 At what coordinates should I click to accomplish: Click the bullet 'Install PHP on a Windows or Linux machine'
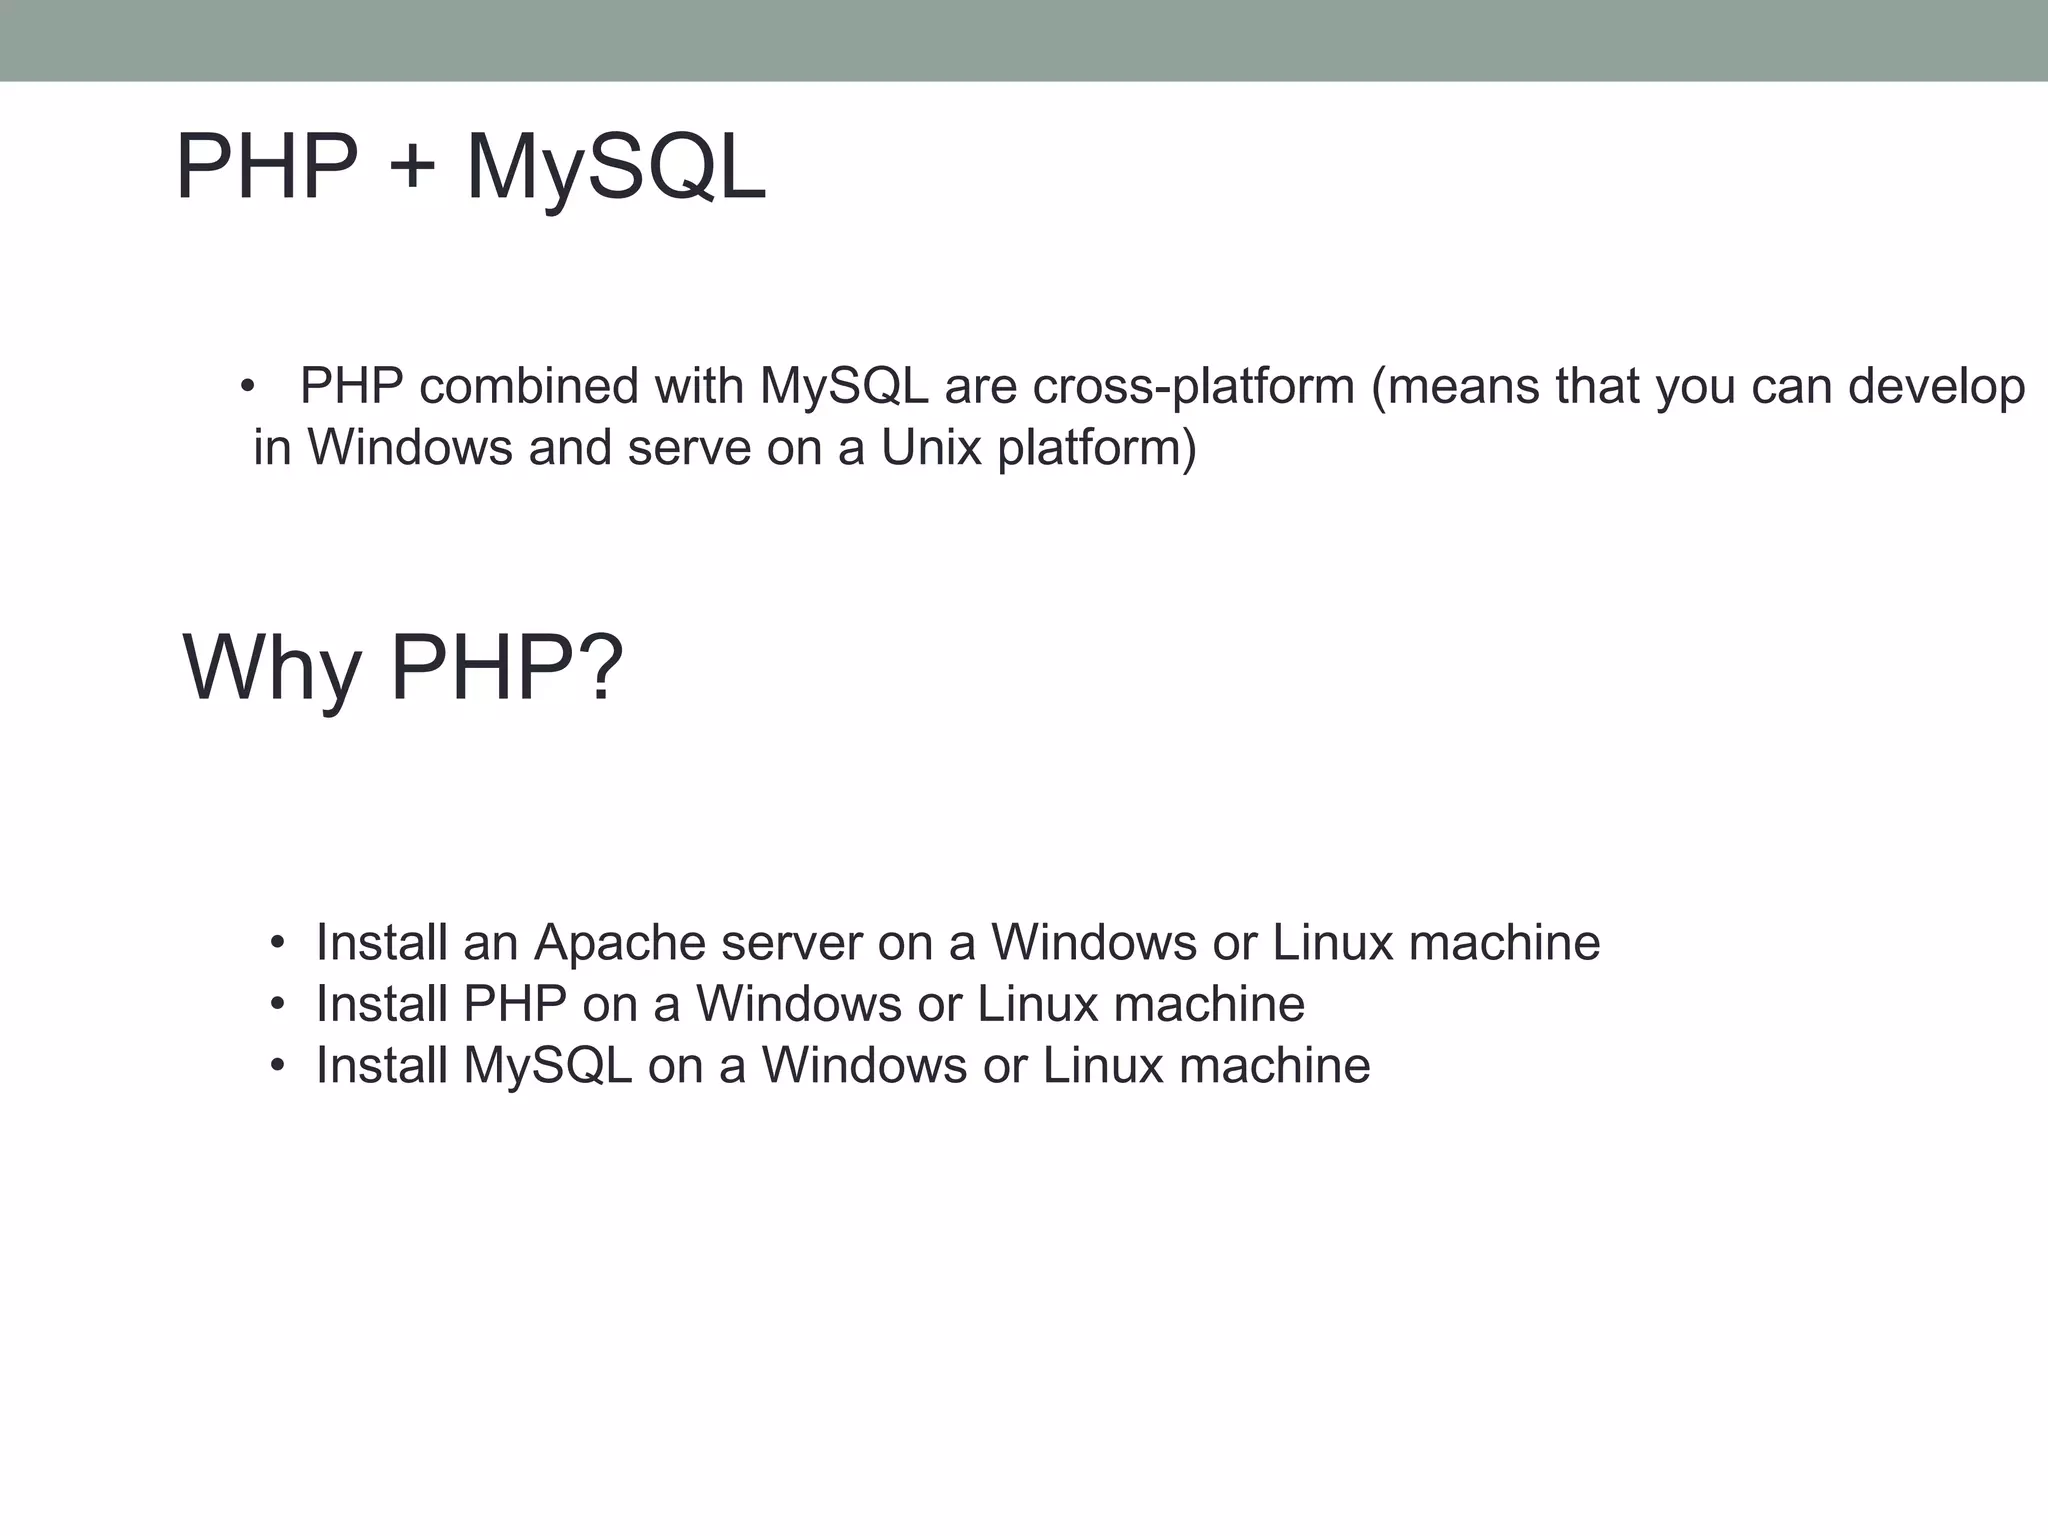[x=787, y=1003]
